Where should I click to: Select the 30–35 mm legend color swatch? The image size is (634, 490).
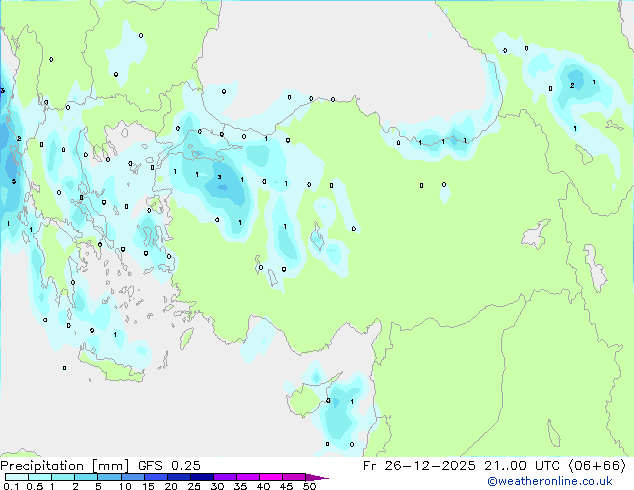(x=224, y=477)
